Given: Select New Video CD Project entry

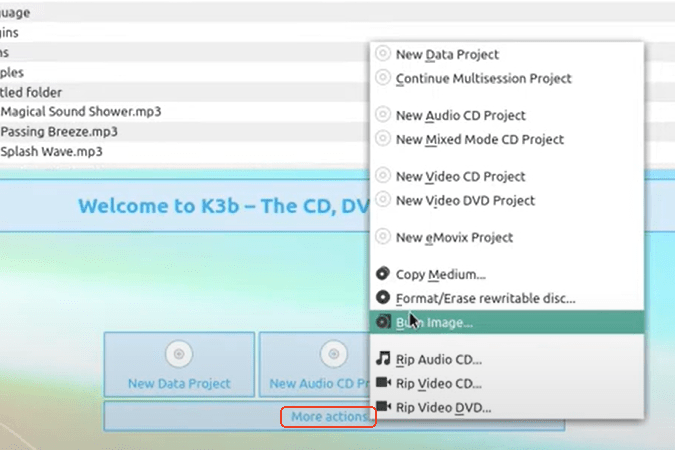Looking at the screenshot, I should pos(460,176).
